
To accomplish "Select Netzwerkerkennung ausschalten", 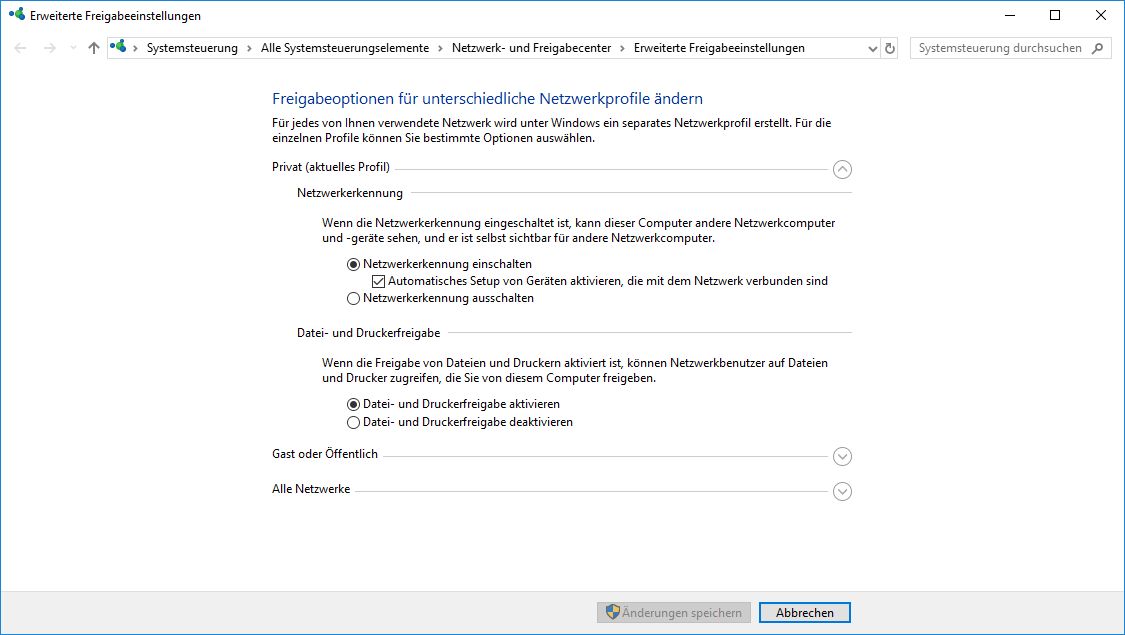I will pos(353,298).
